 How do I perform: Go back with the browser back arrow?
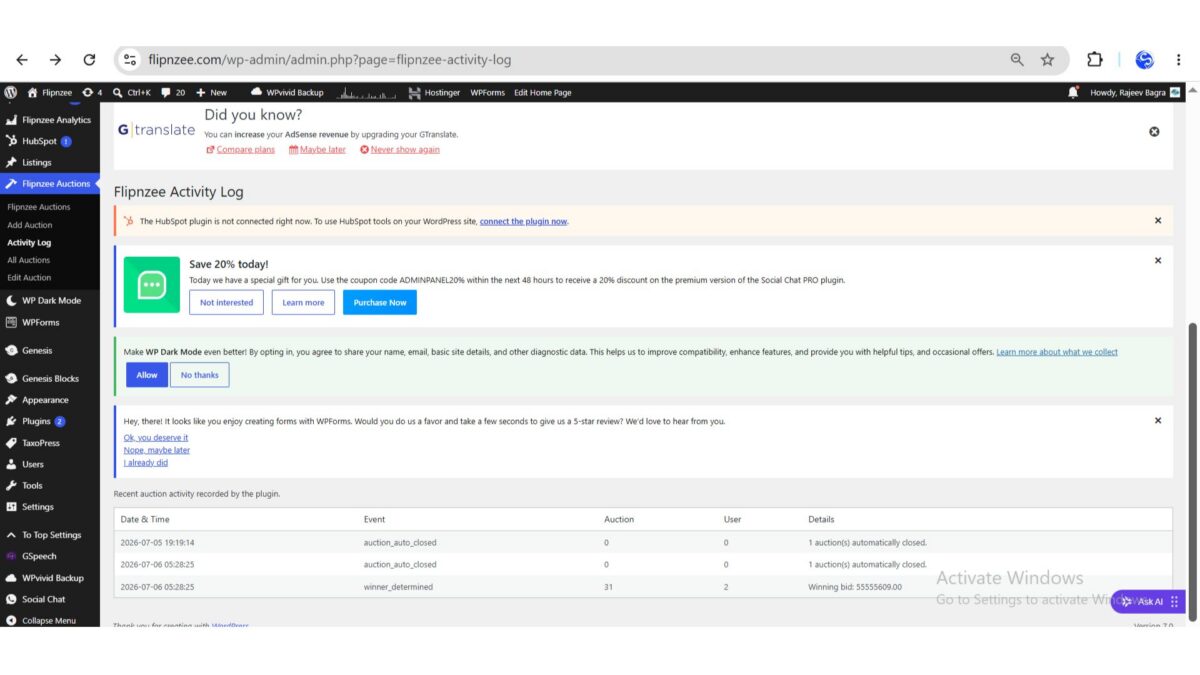tap(22, 60)
